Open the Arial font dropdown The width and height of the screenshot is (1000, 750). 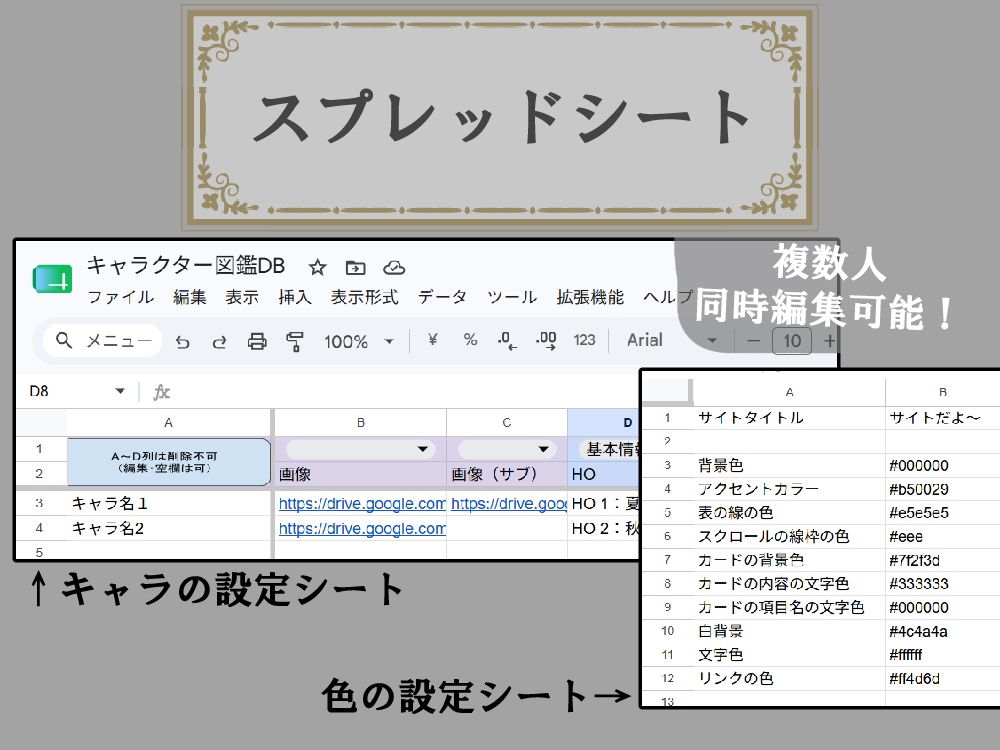(672, 340)
